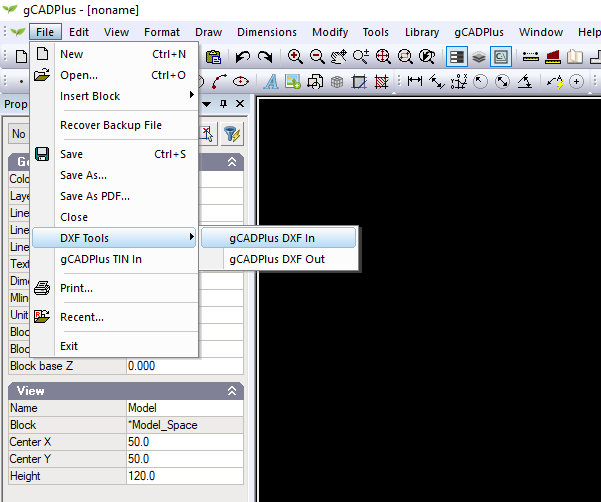Select the Angular Dimension tool

click(x=525, y=81)
